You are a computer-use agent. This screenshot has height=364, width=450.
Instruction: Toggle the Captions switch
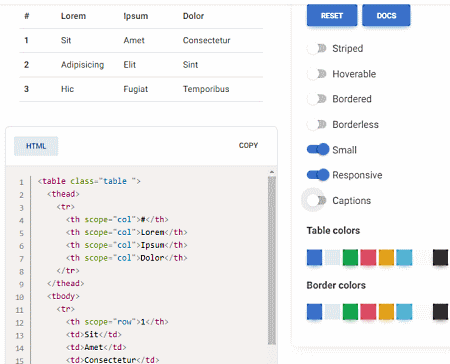point(316,200)
